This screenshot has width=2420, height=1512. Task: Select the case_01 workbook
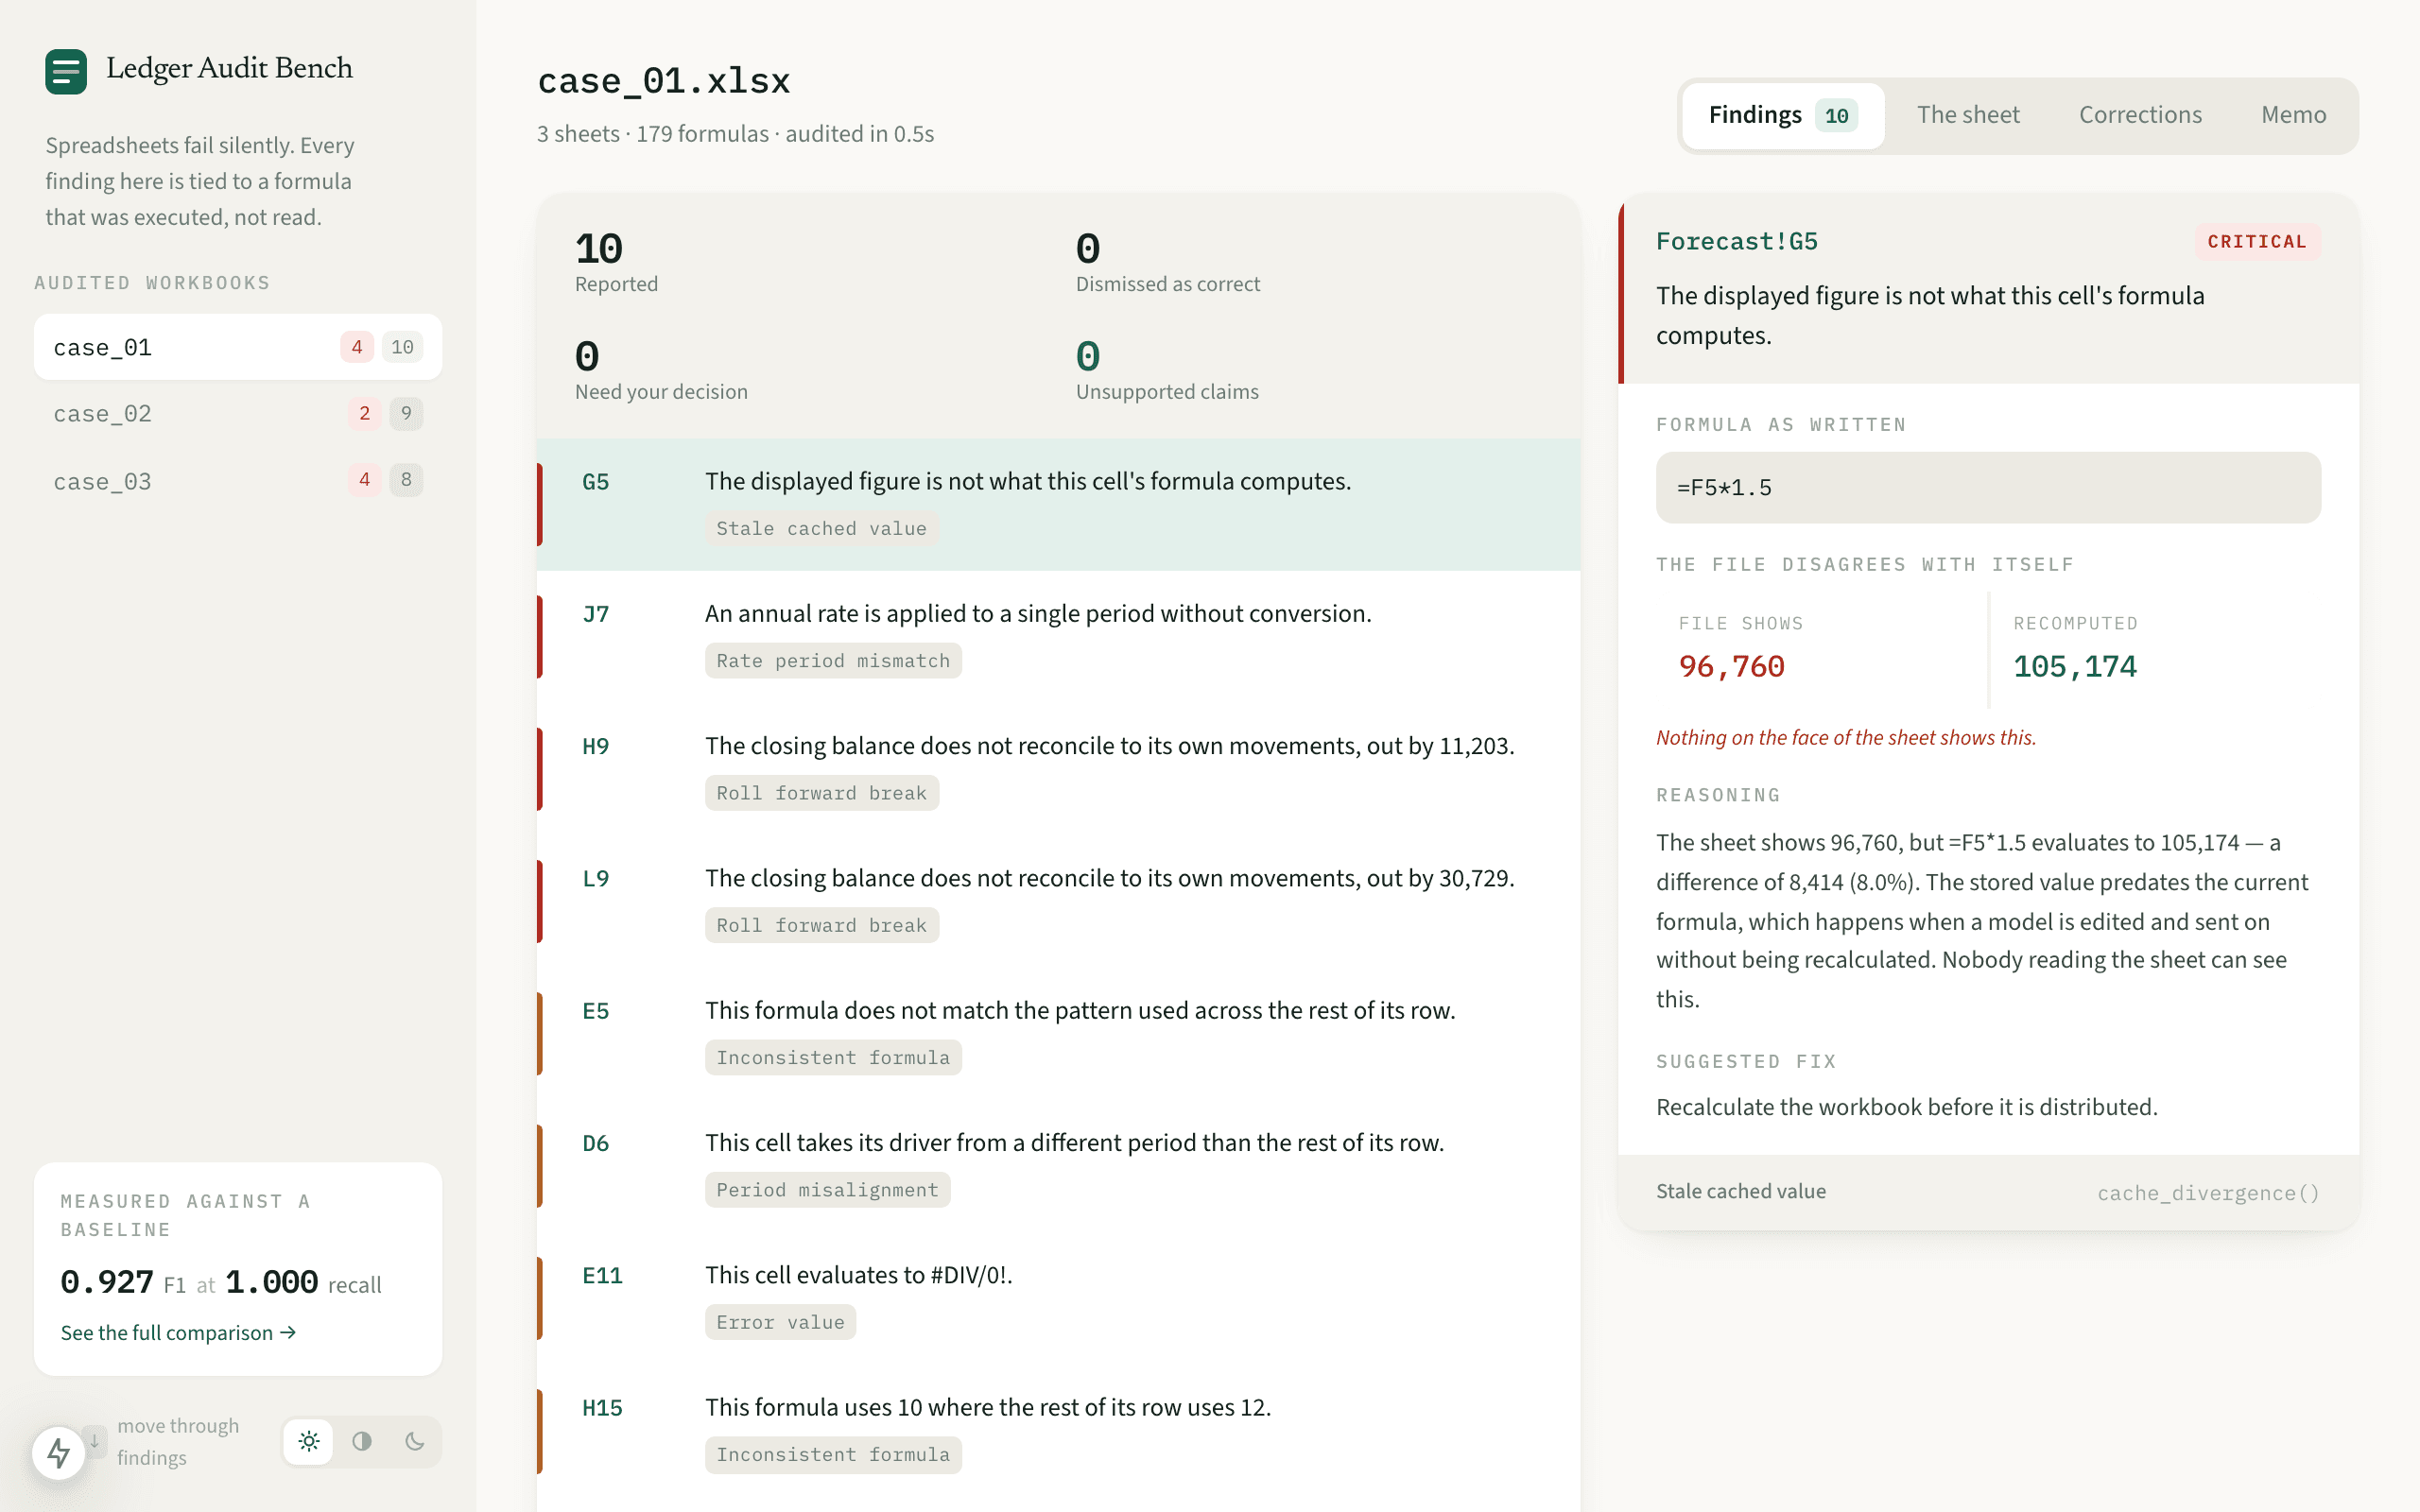(x=238, y=347)
